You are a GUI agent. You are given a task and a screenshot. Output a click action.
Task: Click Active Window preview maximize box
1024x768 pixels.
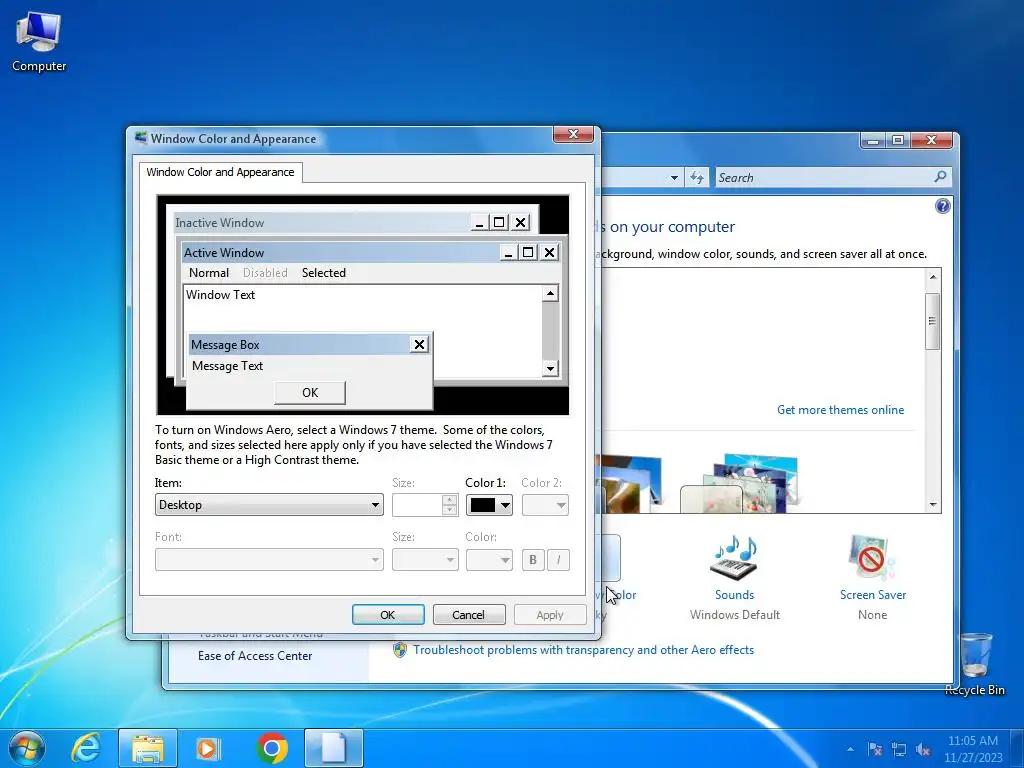point(528,252)
